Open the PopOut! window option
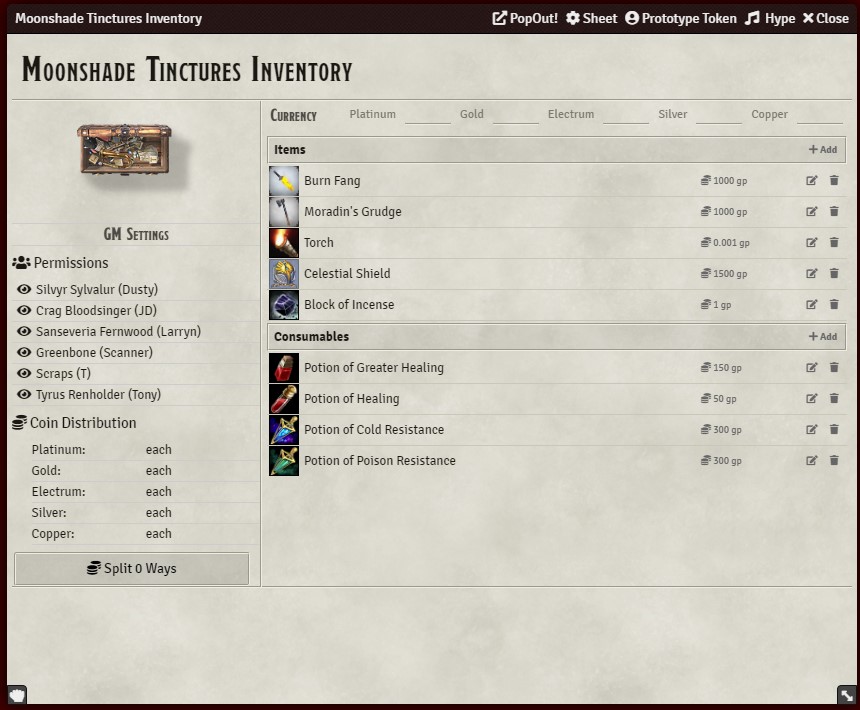Screen dimensions: 860x710 [525, 18]
